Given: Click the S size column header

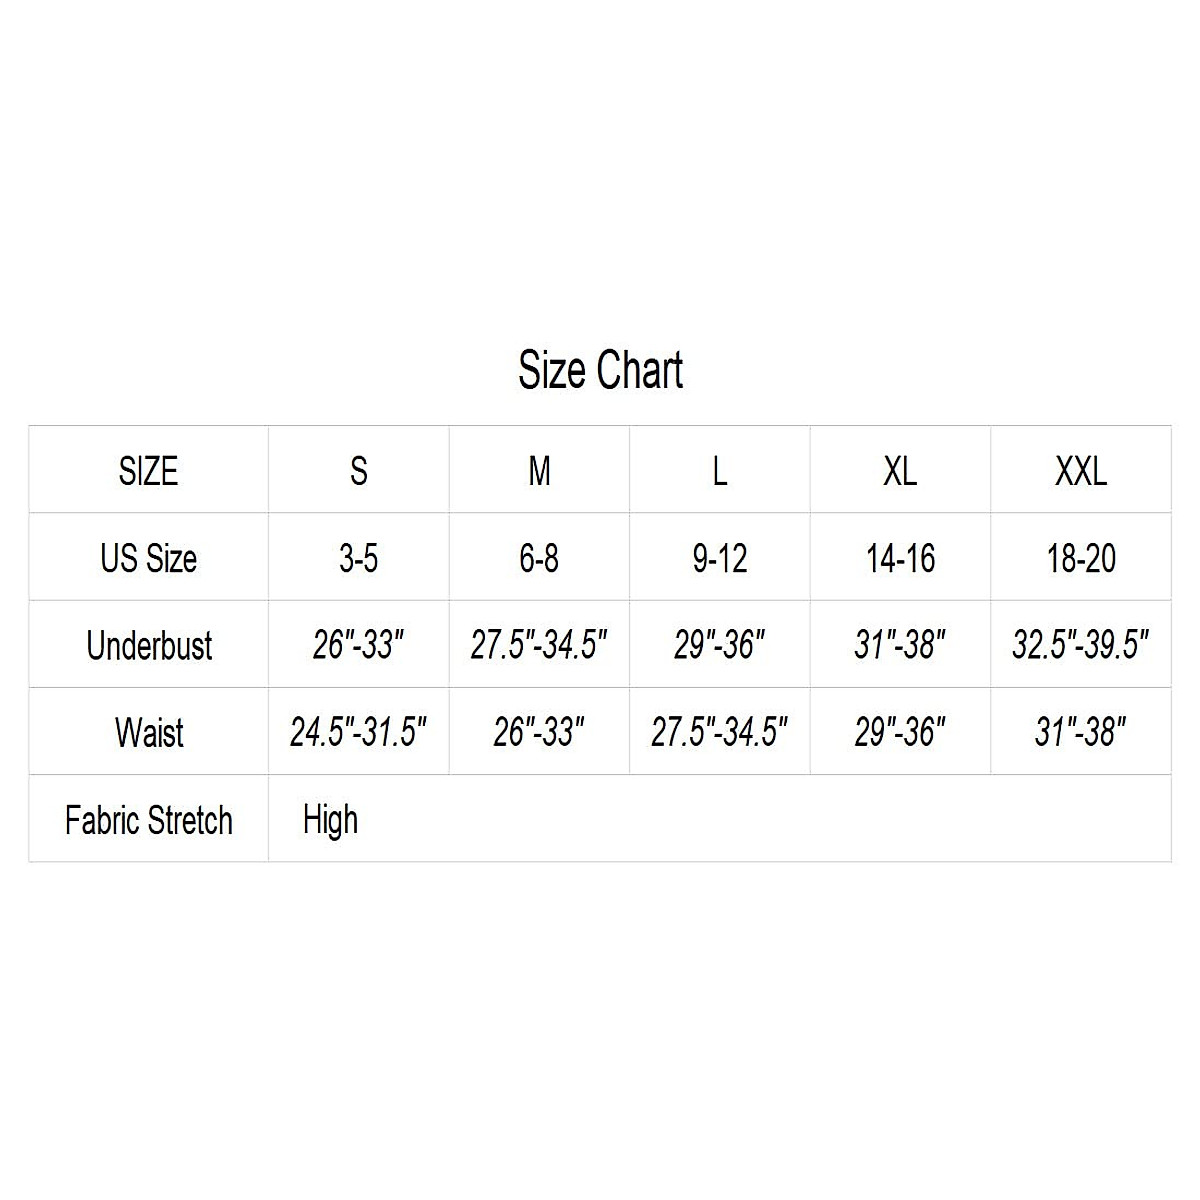Looking at the screenshot, I should [358, 471].
